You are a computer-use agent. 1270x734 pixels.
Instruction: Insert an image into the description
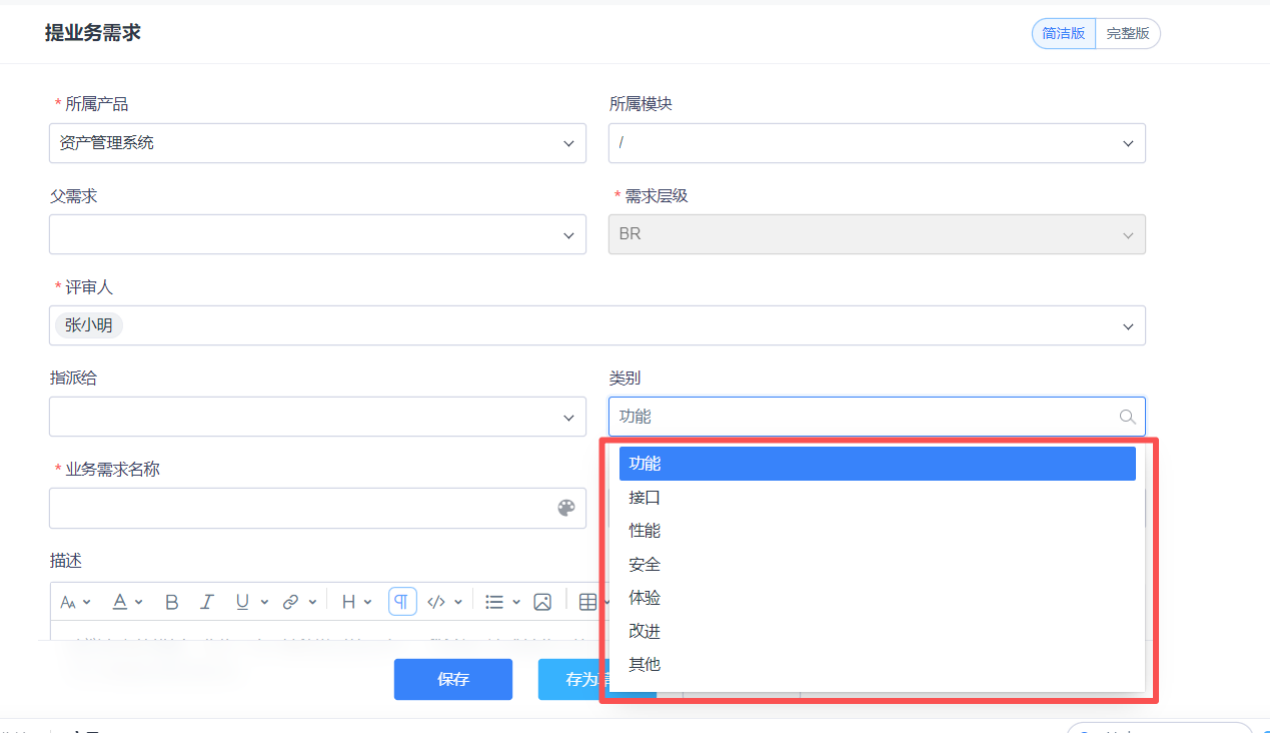click(543, 601)
